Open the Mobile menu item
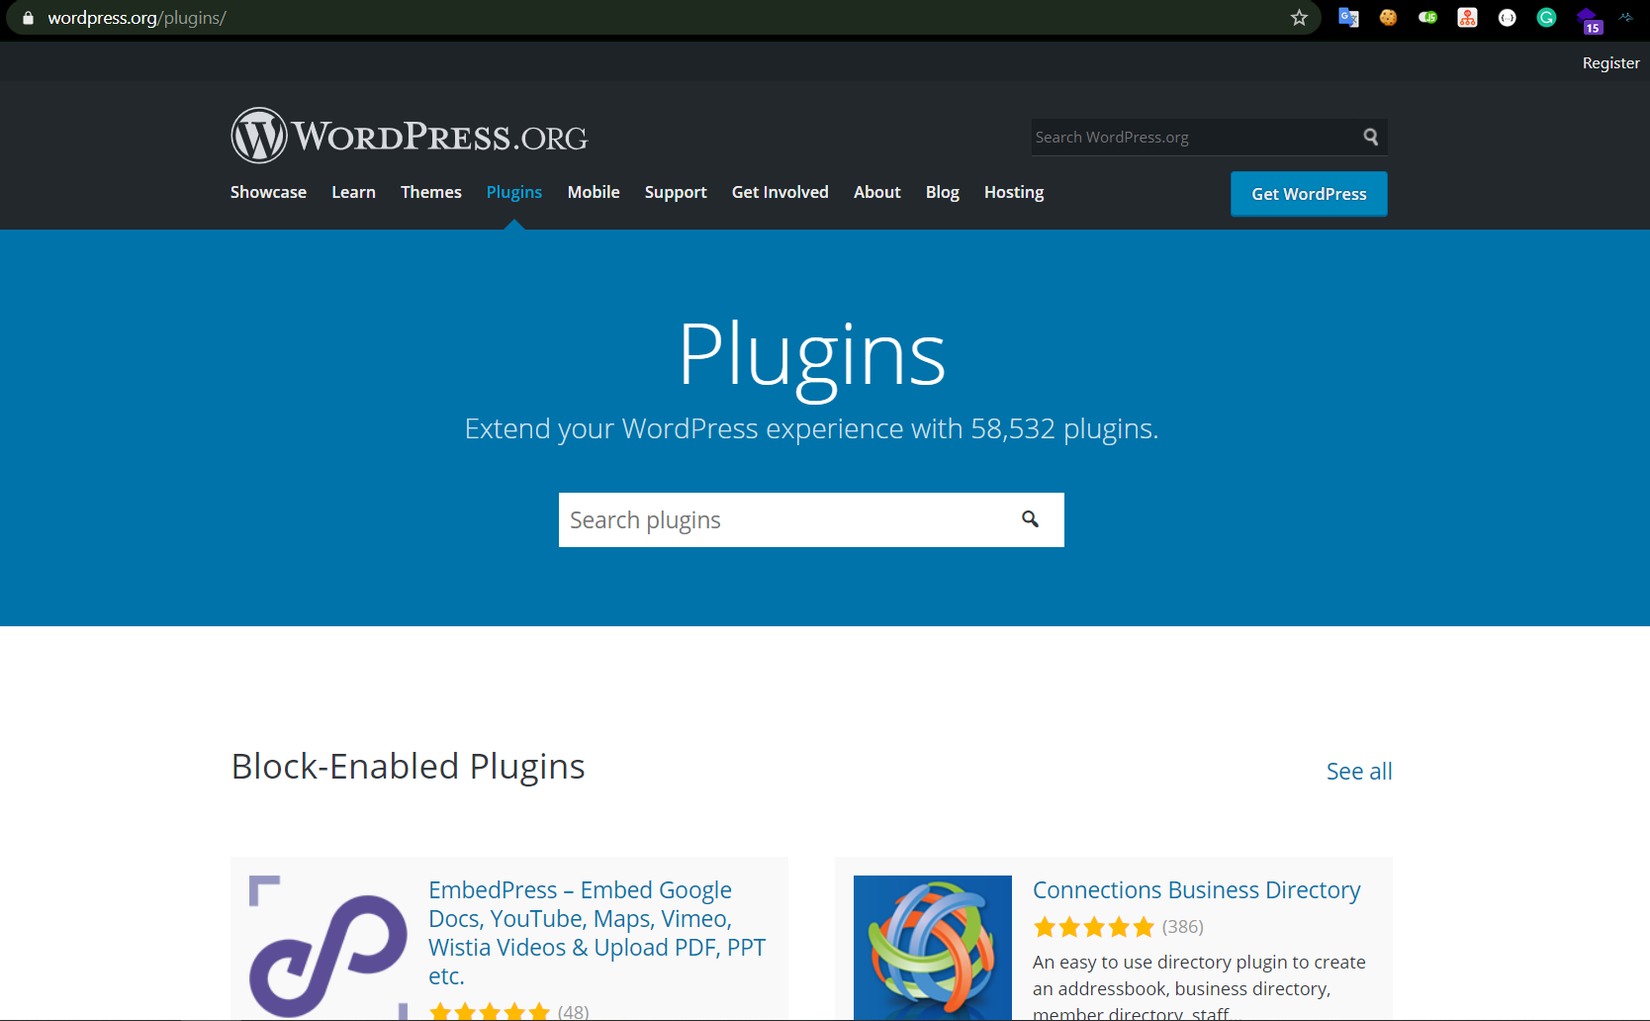 (x=593, y=192)
